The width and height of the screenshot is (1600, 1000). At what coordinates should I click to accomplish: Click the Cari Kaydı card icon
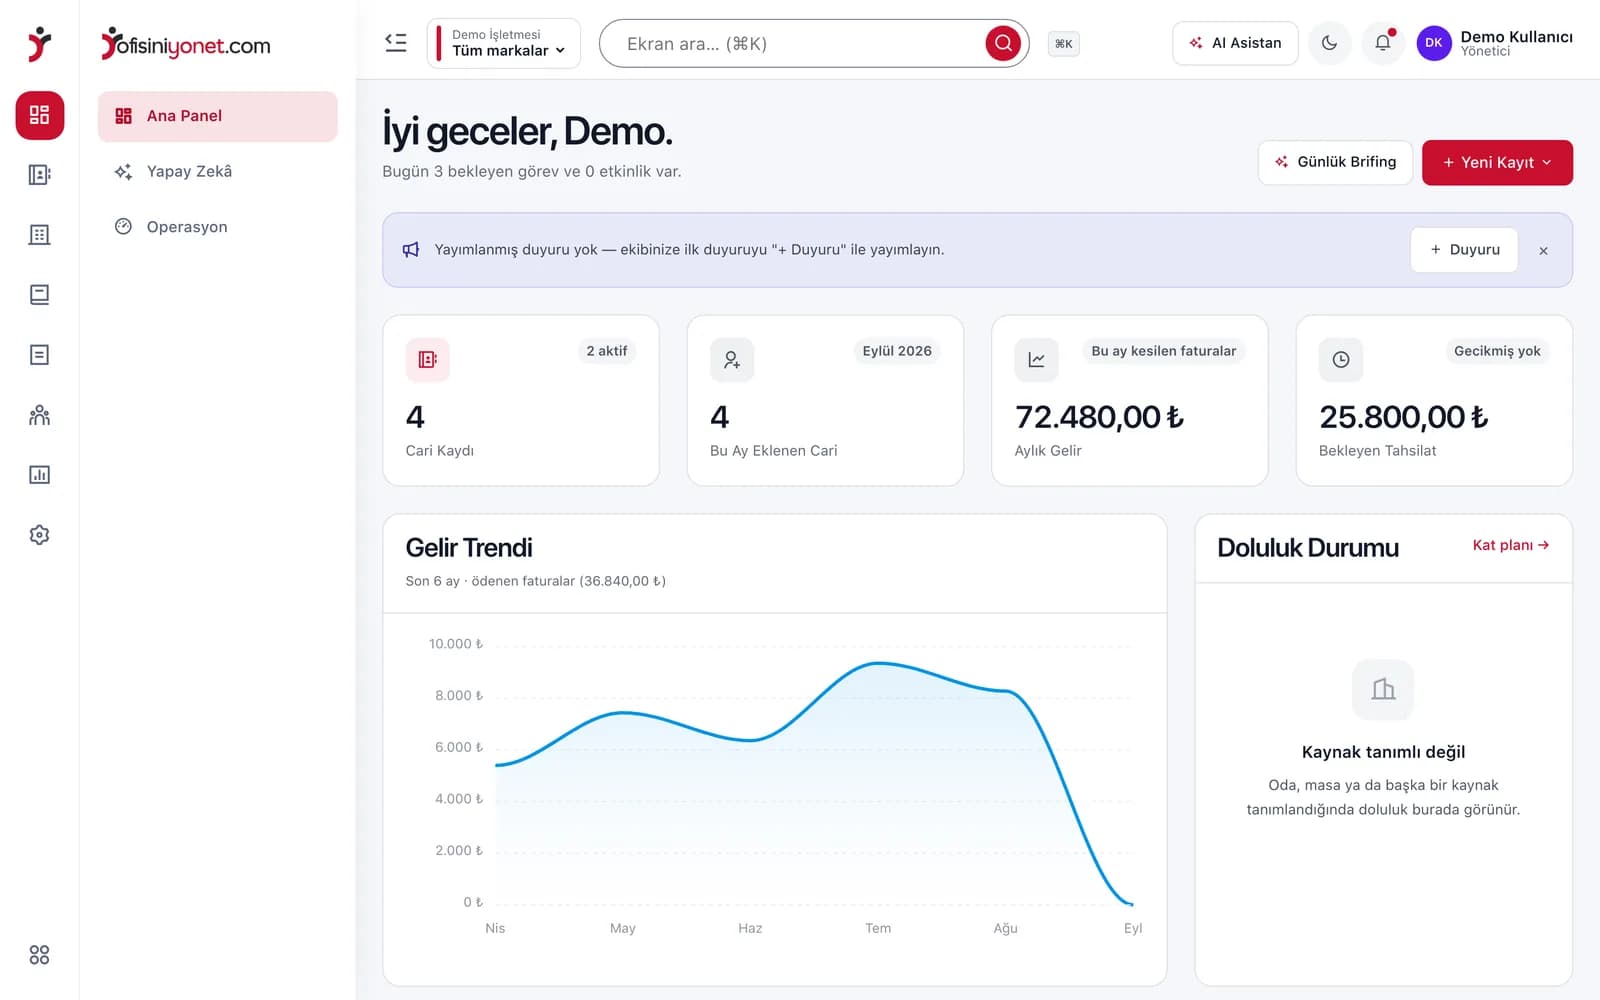coord(428,360)
